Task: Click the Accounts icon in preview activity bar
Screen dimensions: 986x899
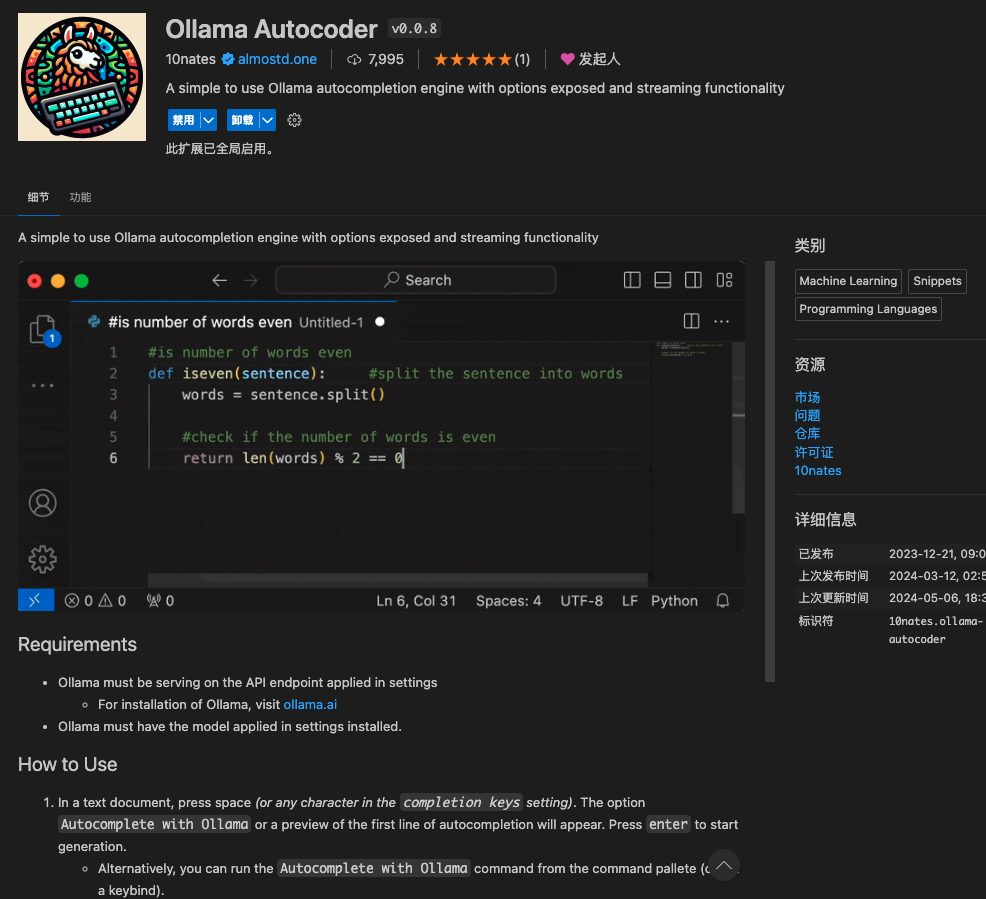Action: 43,503
